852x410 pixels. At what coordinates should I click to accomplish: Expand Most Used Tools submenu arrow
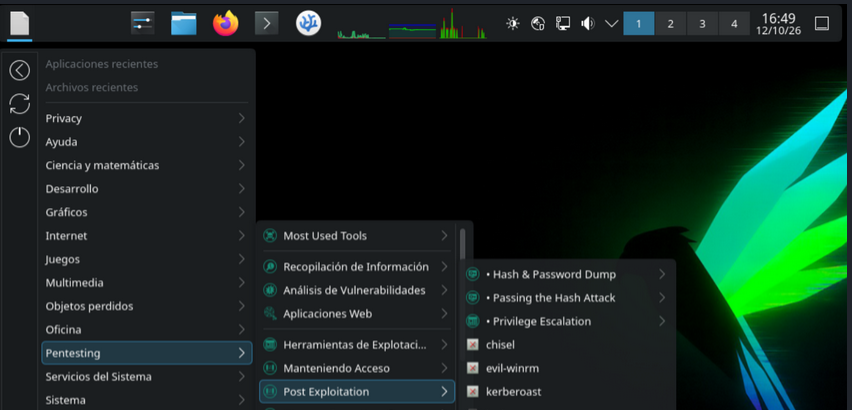pos(444,236)
